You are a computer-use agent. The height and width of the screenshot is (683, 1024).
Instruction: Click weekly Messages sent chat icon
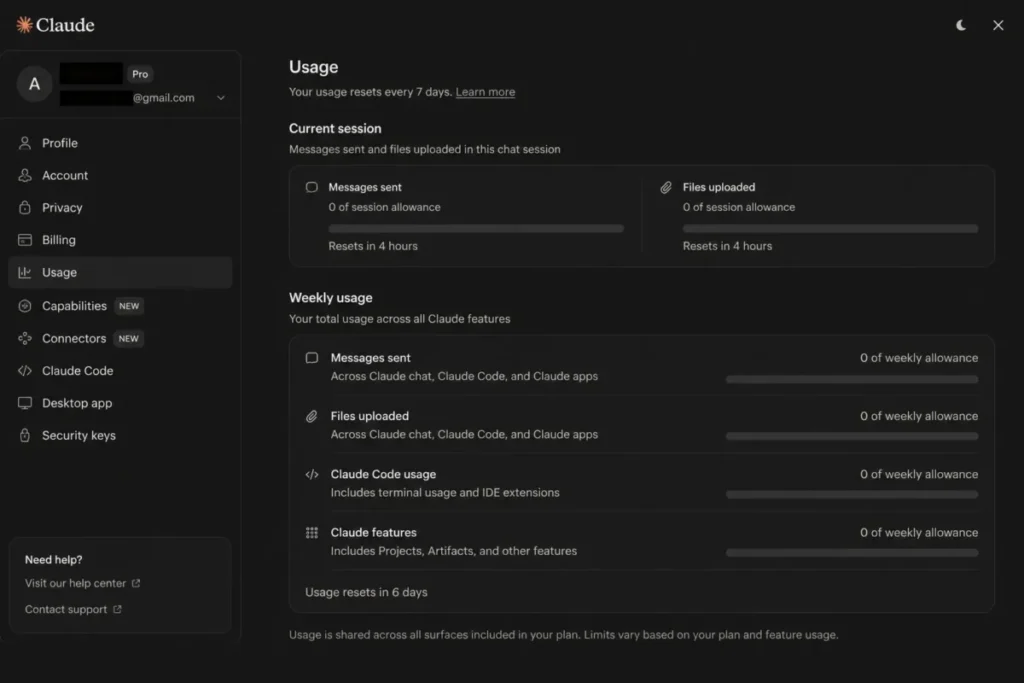click(x=312, y=358)
